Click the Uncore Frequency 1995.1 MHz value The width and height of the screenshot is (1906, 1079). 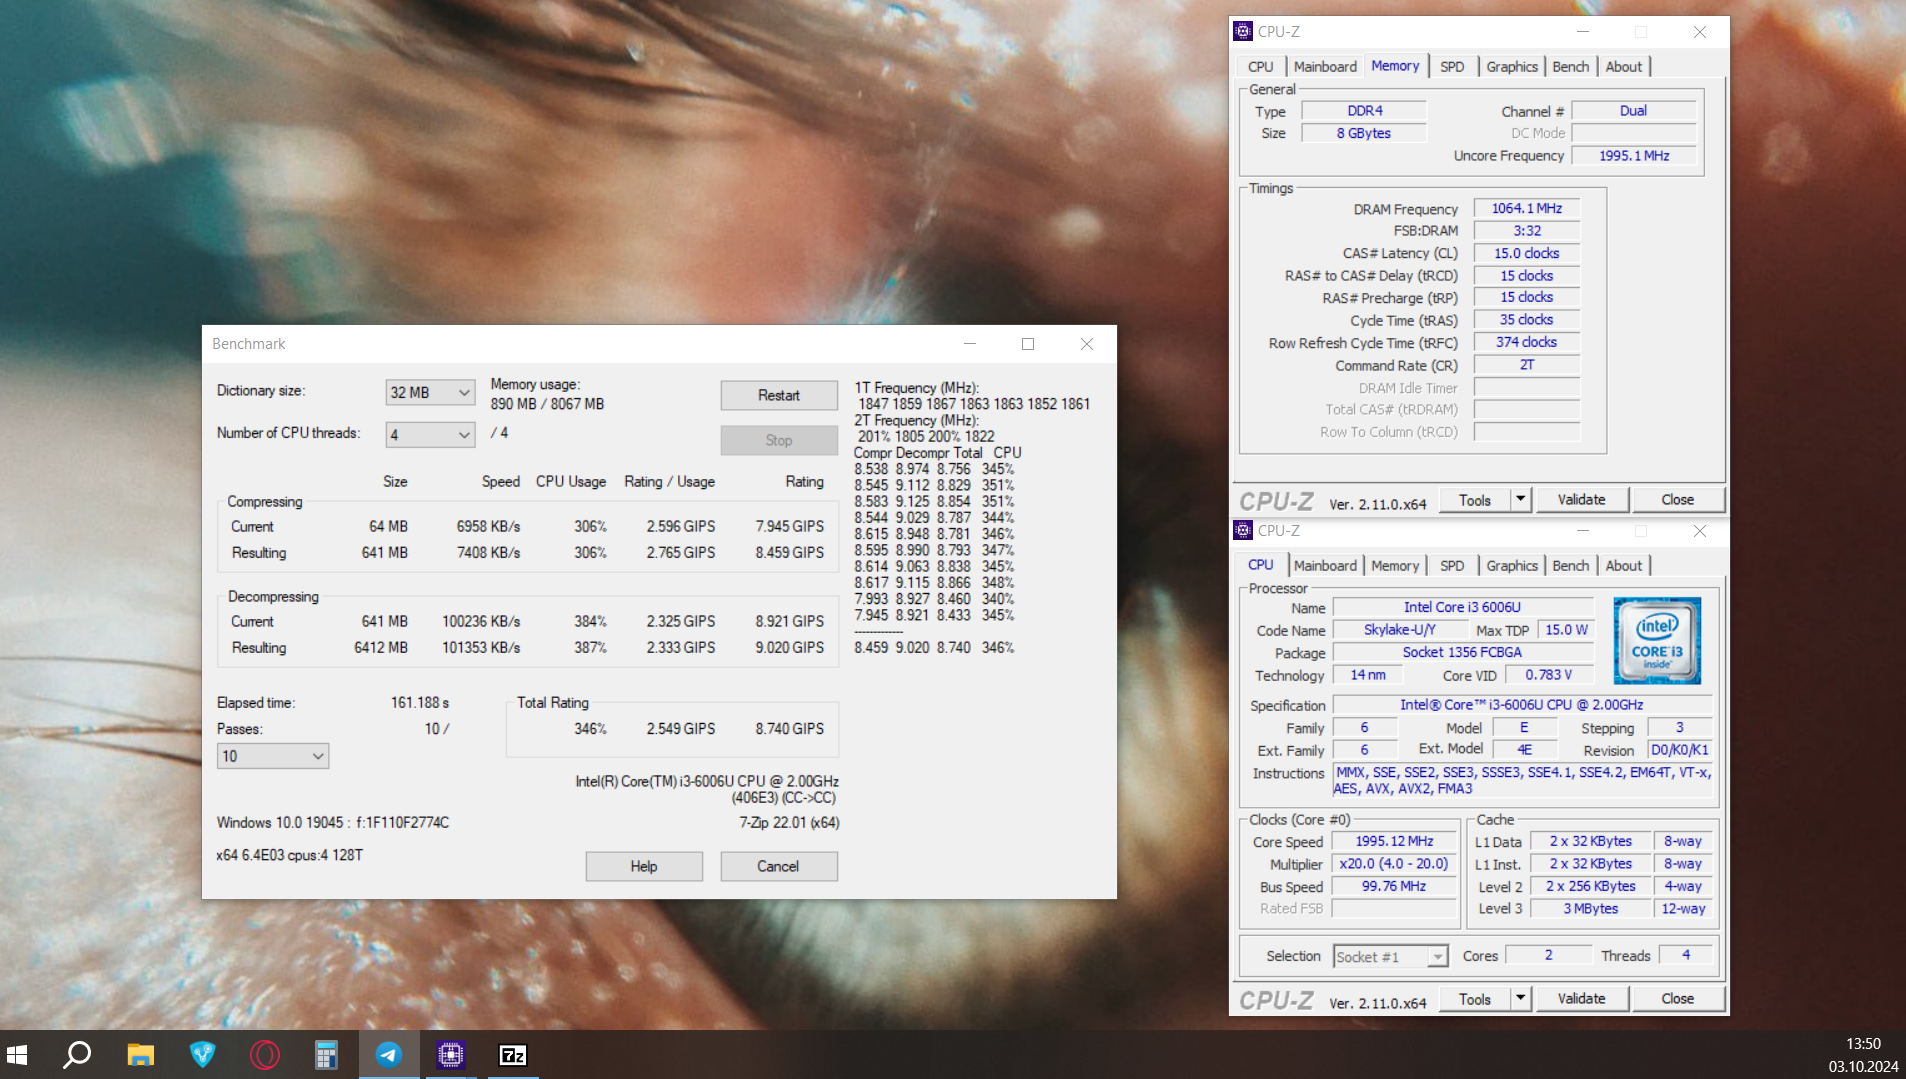[x=1634, y=155]
